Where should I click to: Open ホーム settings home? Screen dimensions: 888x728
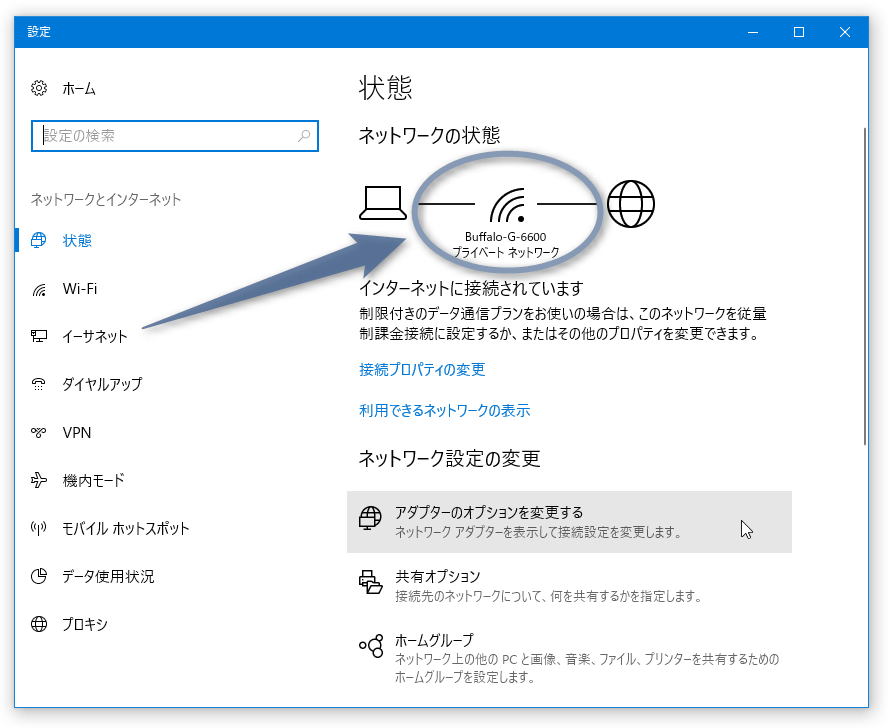pyautogui.click(x=79, y=89)
